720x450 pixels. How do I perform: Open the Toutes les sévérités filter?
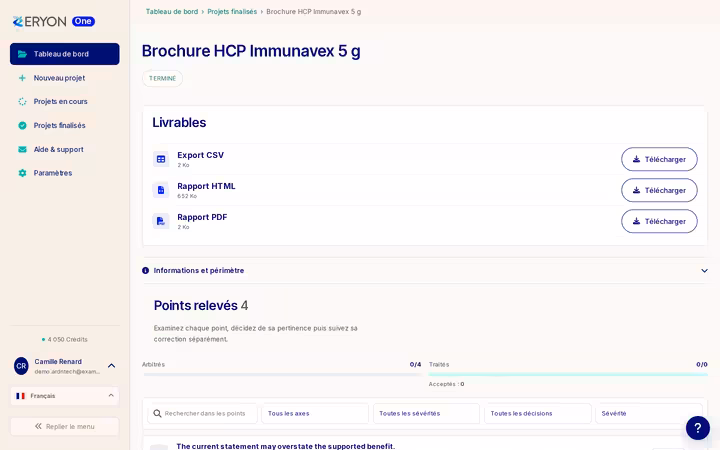426,413
